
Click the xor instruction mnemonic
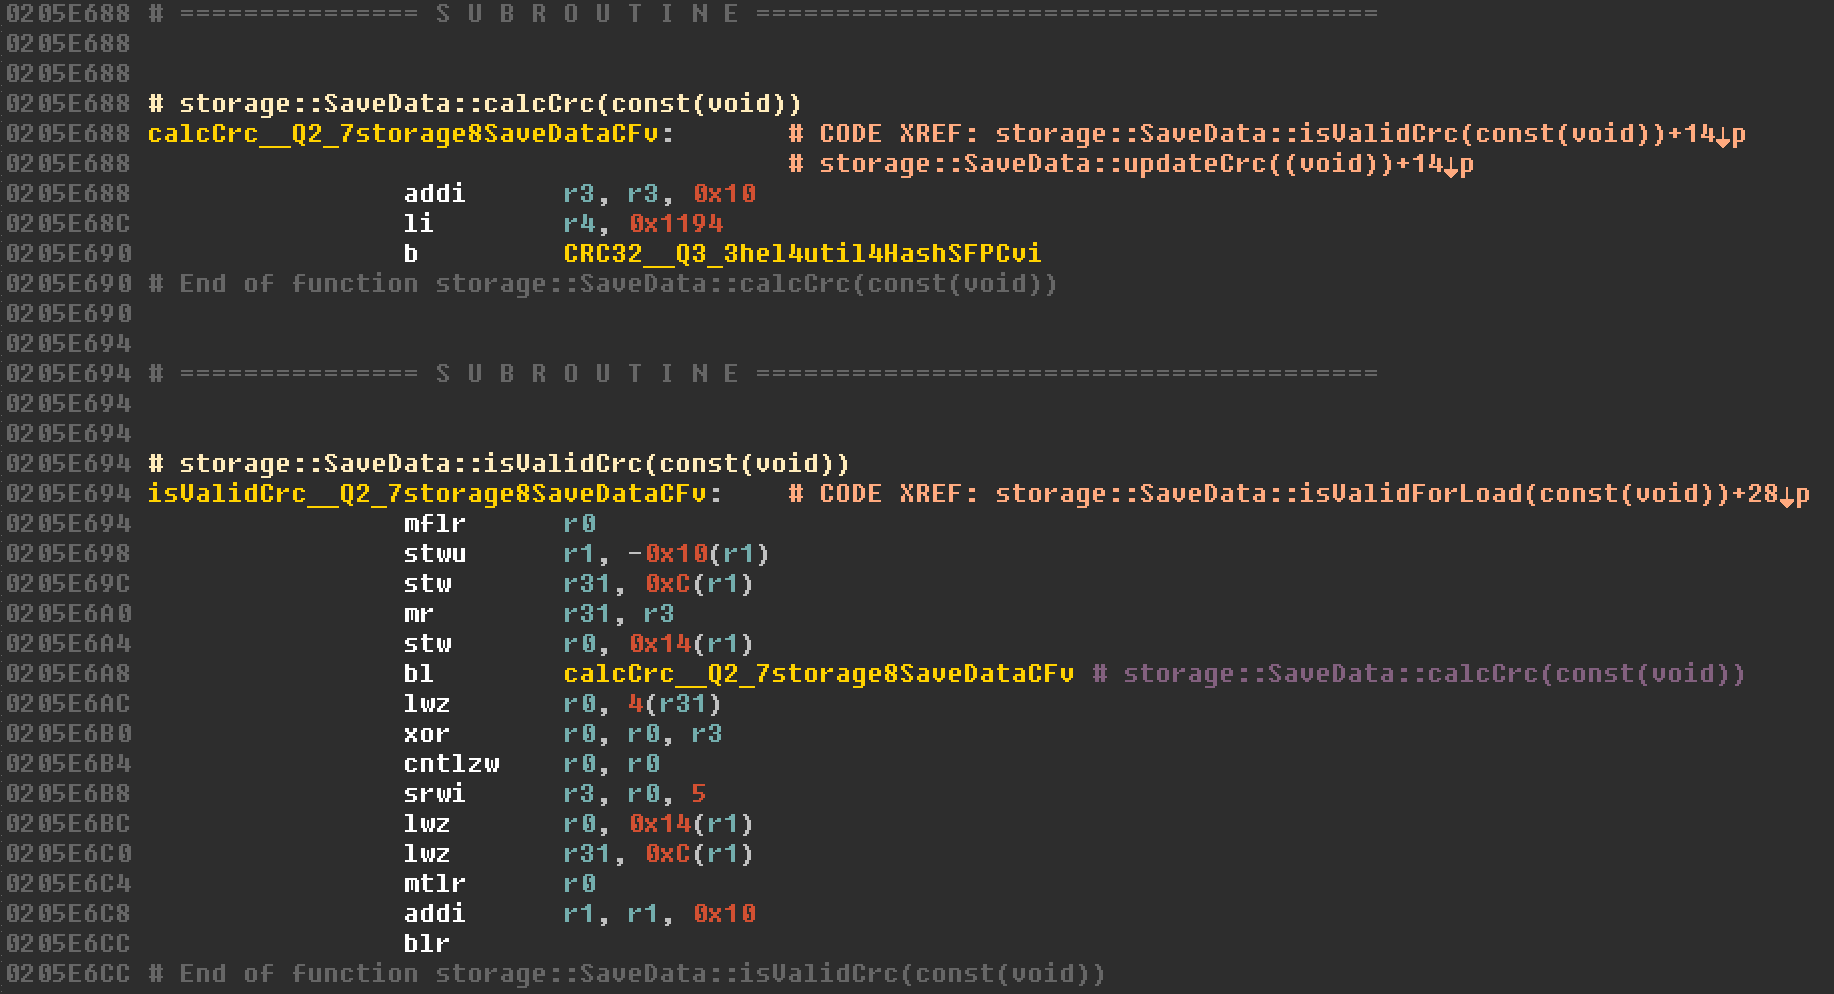click(427, 734)
